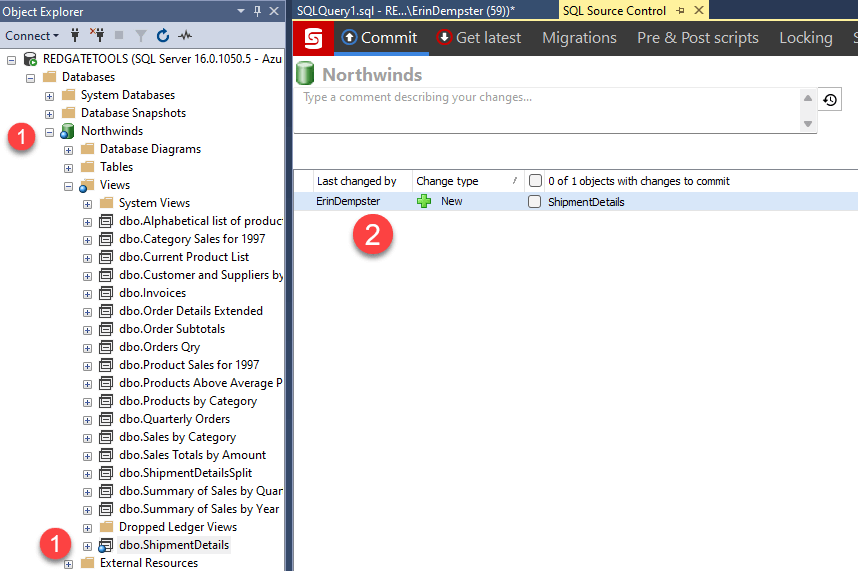
Task: Open the Activity Monitor pulse icon
Action: pyautogui.click(x=185, y=36)
